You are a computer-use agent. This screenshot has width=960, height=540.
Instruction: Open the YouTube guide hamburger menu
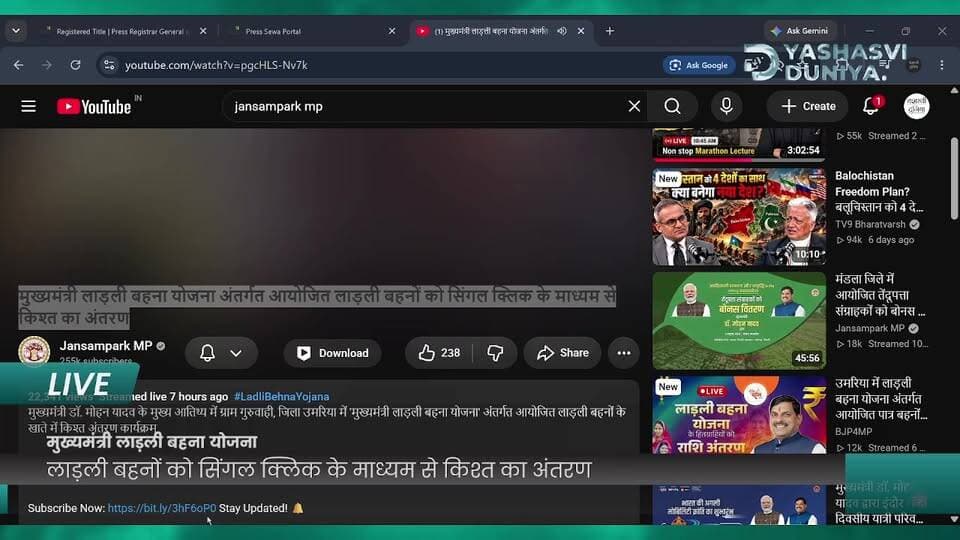(28, 107)
